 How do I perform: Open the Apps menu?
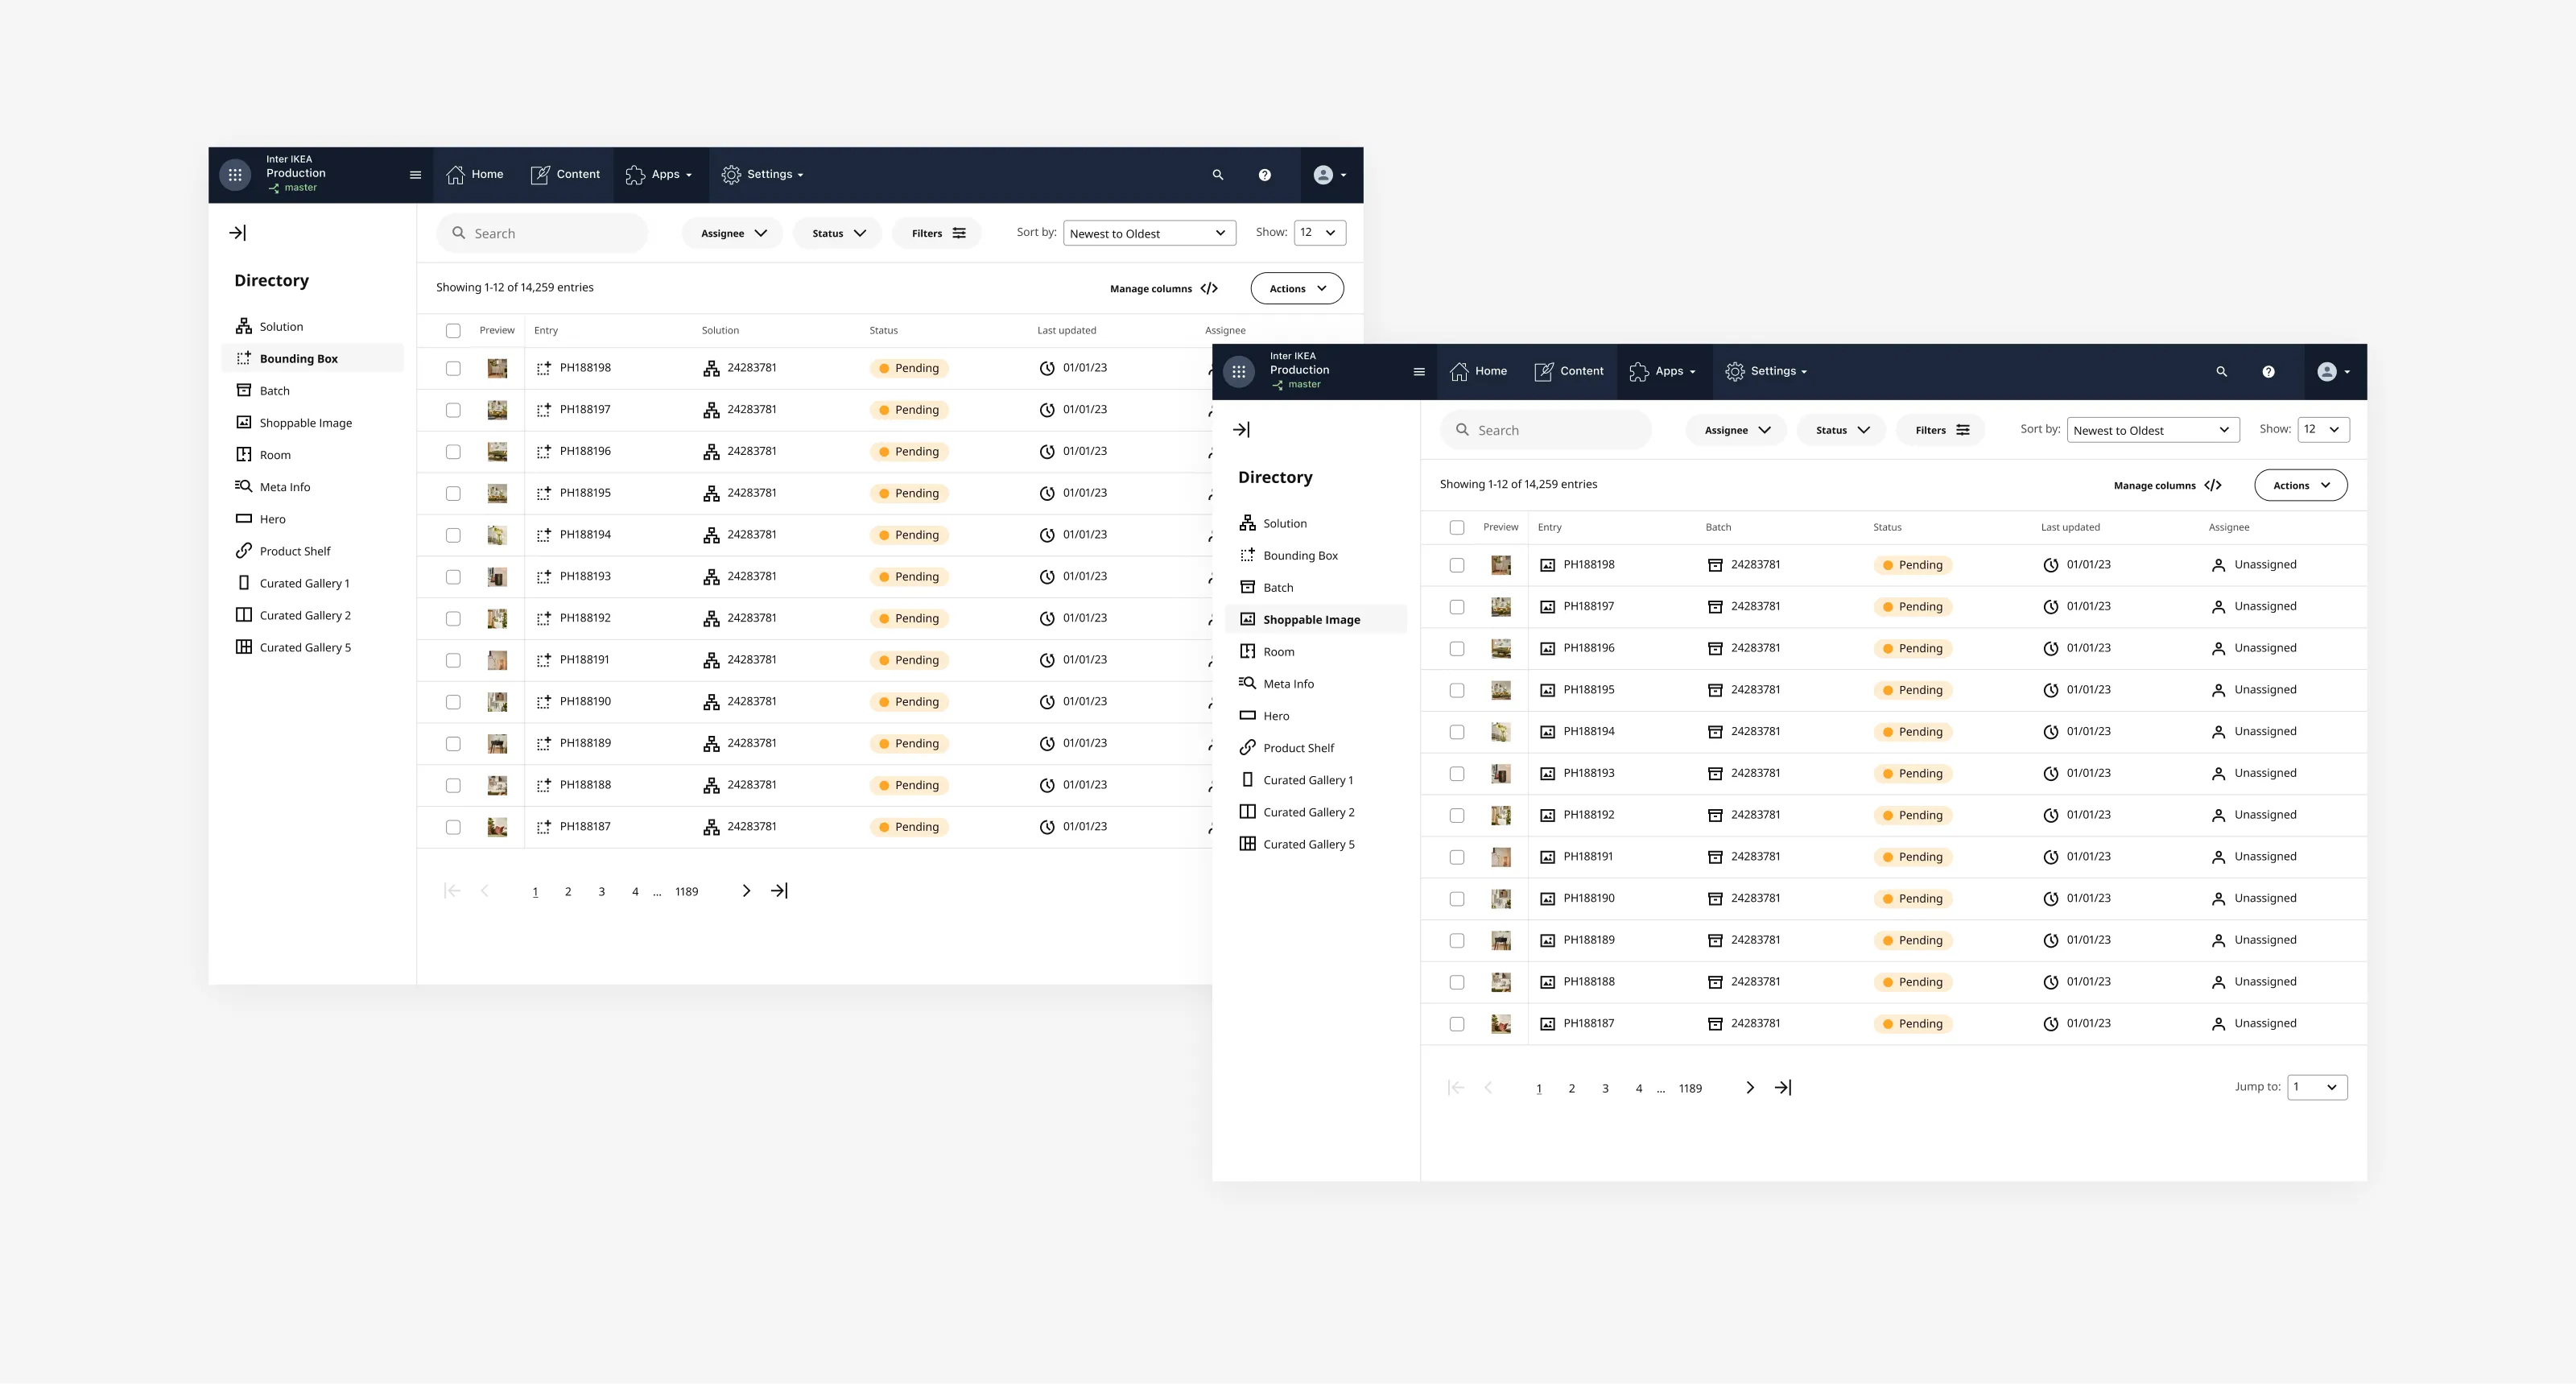pos(1662,371)
